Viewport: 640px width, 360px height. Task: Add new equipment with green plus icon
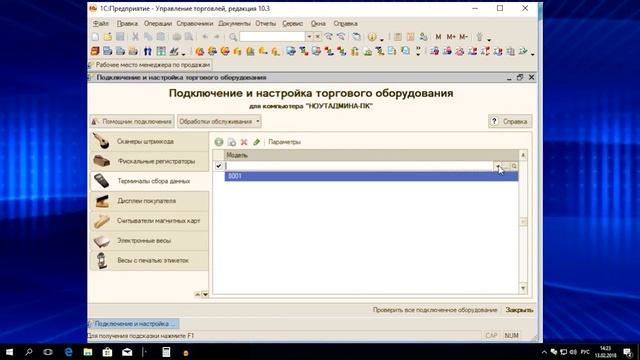(x=219, y=142)
